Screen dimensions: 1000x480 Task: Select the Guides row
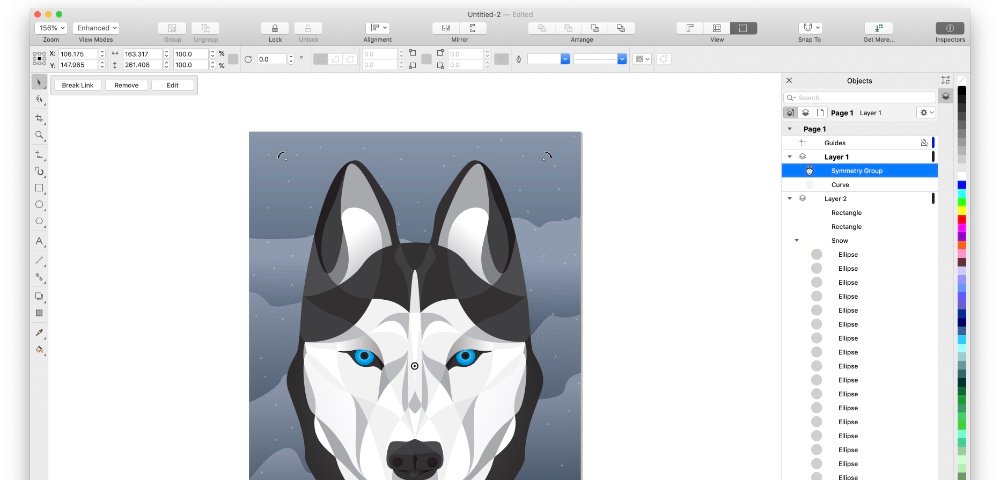pyautogui.click(x=860, y=143)
